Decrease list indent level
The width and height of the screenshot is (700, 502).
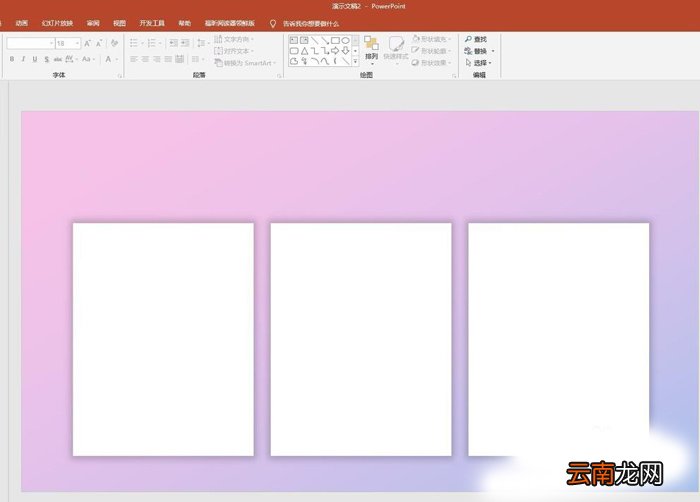click(174, 43)
